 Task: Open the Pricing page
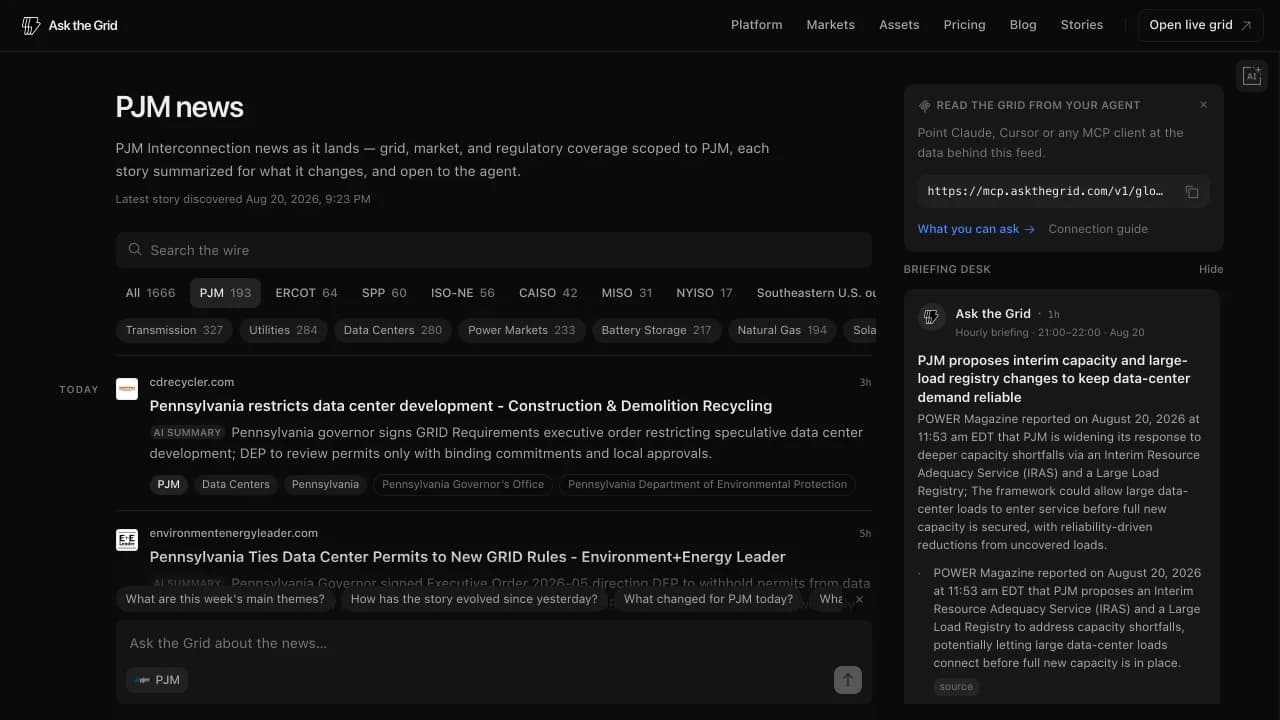pos(964,25)
